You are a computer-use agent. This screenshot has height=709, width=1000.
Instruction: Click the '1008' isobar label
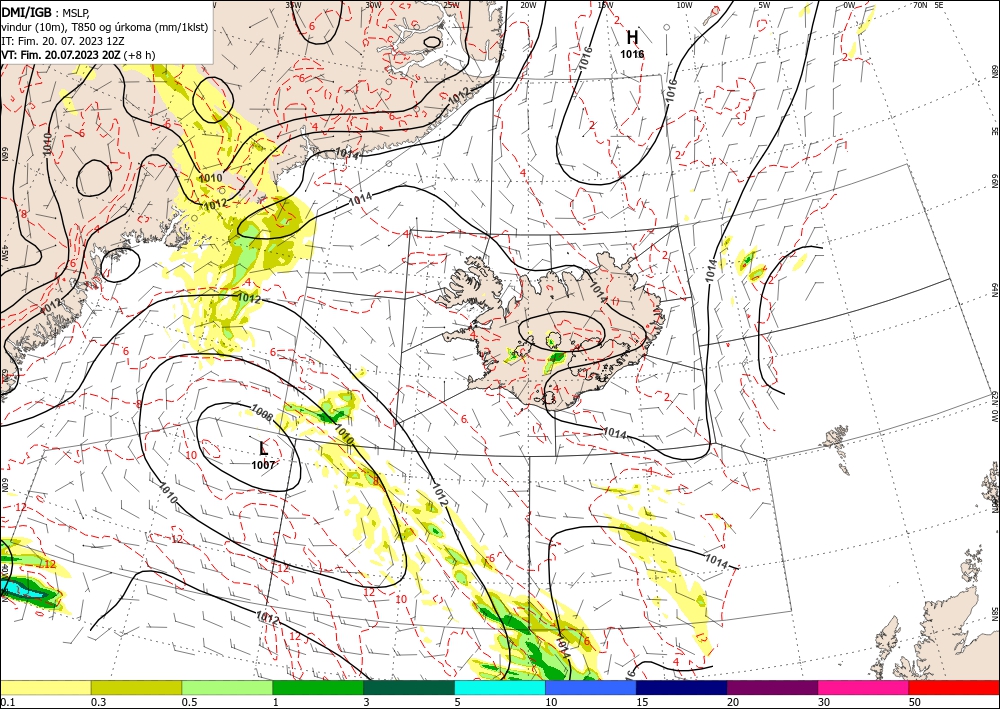[x=261, y=413]
